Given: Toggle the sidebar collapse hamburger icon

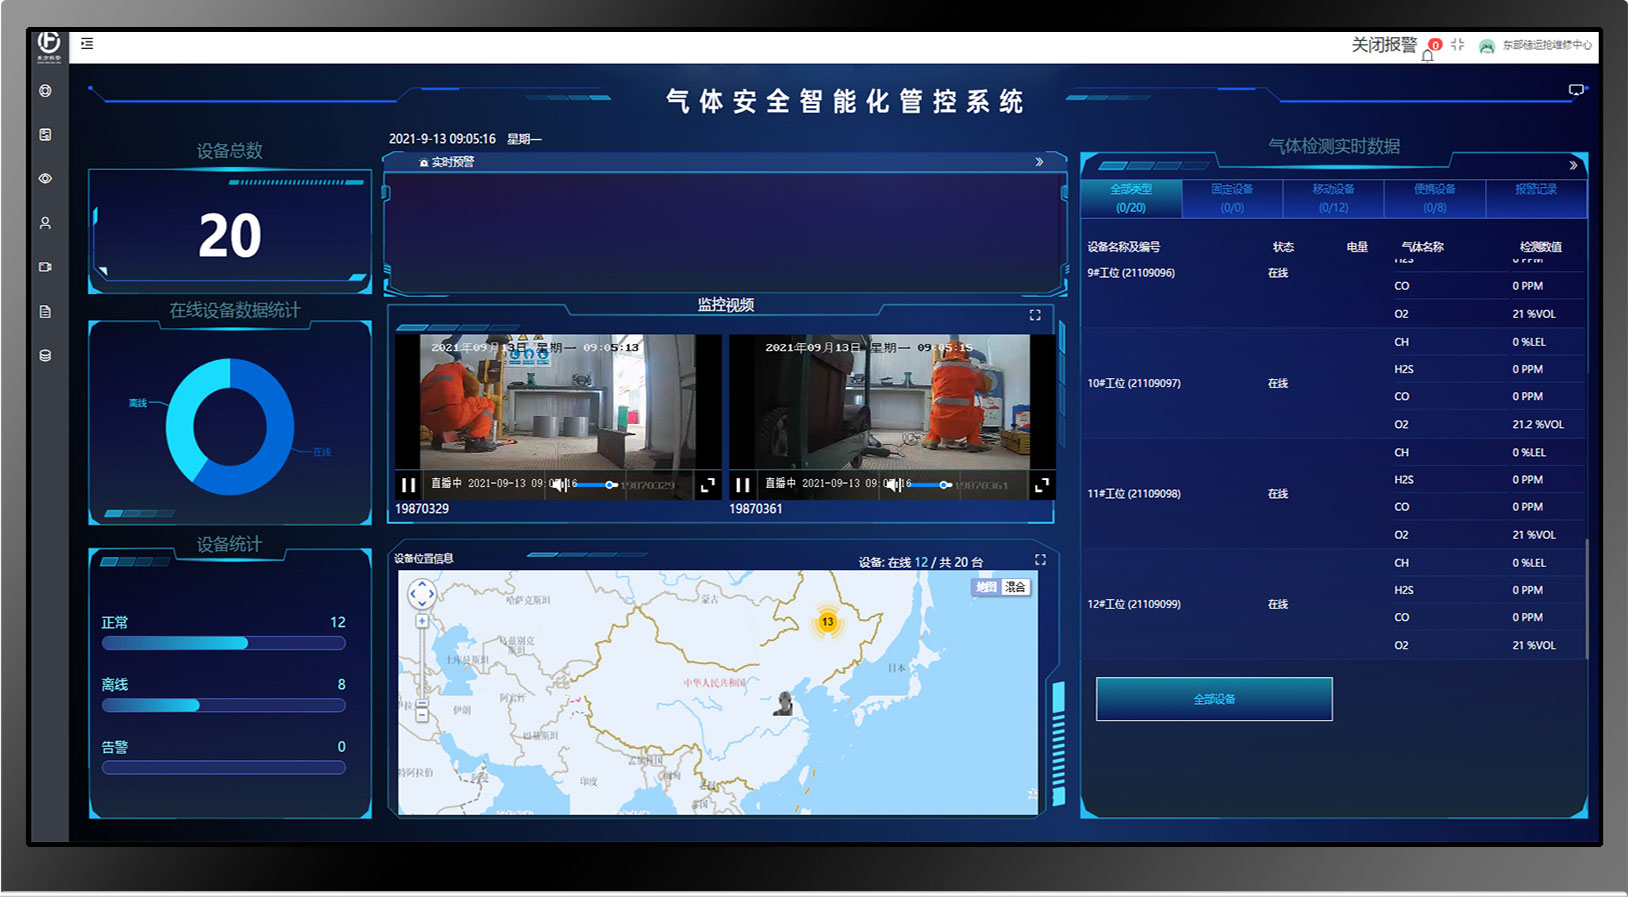Looking at the screenshot, I should [x=87, y=44].
